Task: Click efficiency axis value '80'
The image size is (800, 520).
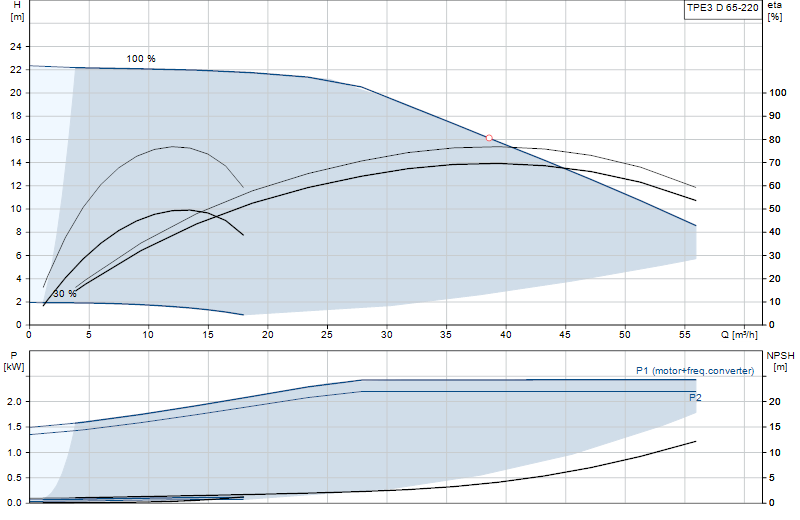Action: point(775,139)
